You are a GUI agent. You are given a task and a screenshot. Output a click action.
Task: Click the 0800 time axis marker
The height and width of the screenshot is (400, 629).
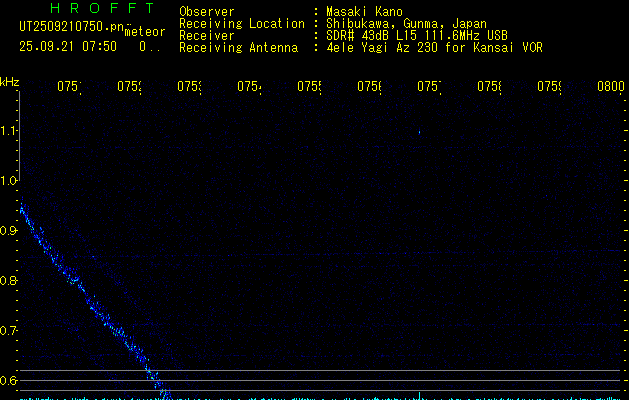coord(610,87)
